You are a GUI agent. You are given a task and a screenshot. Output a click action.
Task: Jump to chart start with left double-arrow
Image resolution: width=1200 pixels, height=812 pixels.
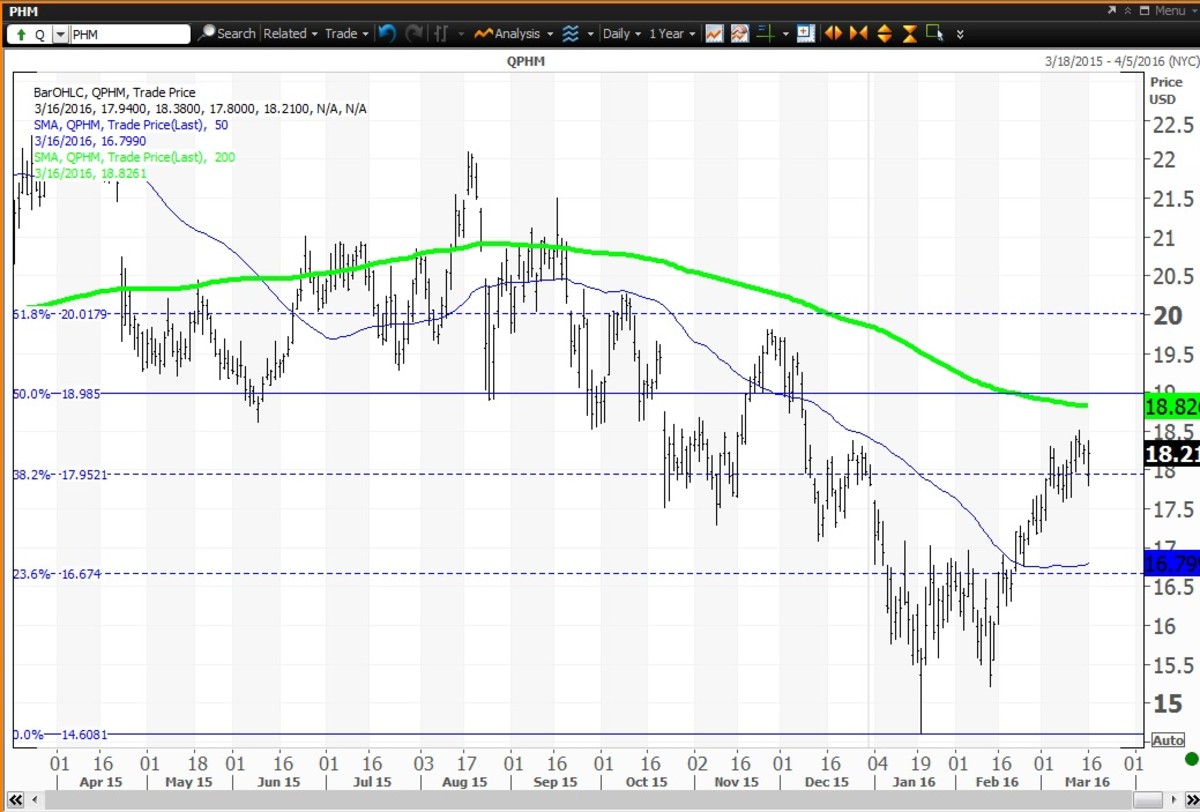tap(17, 802)
